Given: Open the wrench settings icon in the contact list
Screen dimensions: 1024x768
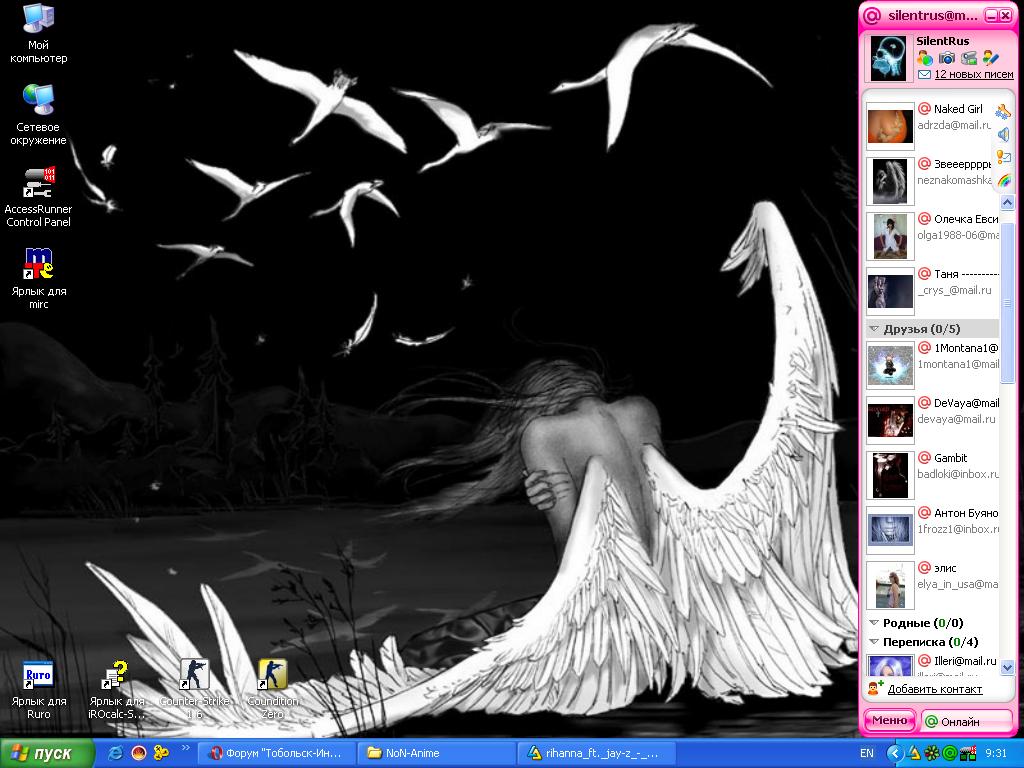Looking at the screenshot, I should pos(1003,112).
